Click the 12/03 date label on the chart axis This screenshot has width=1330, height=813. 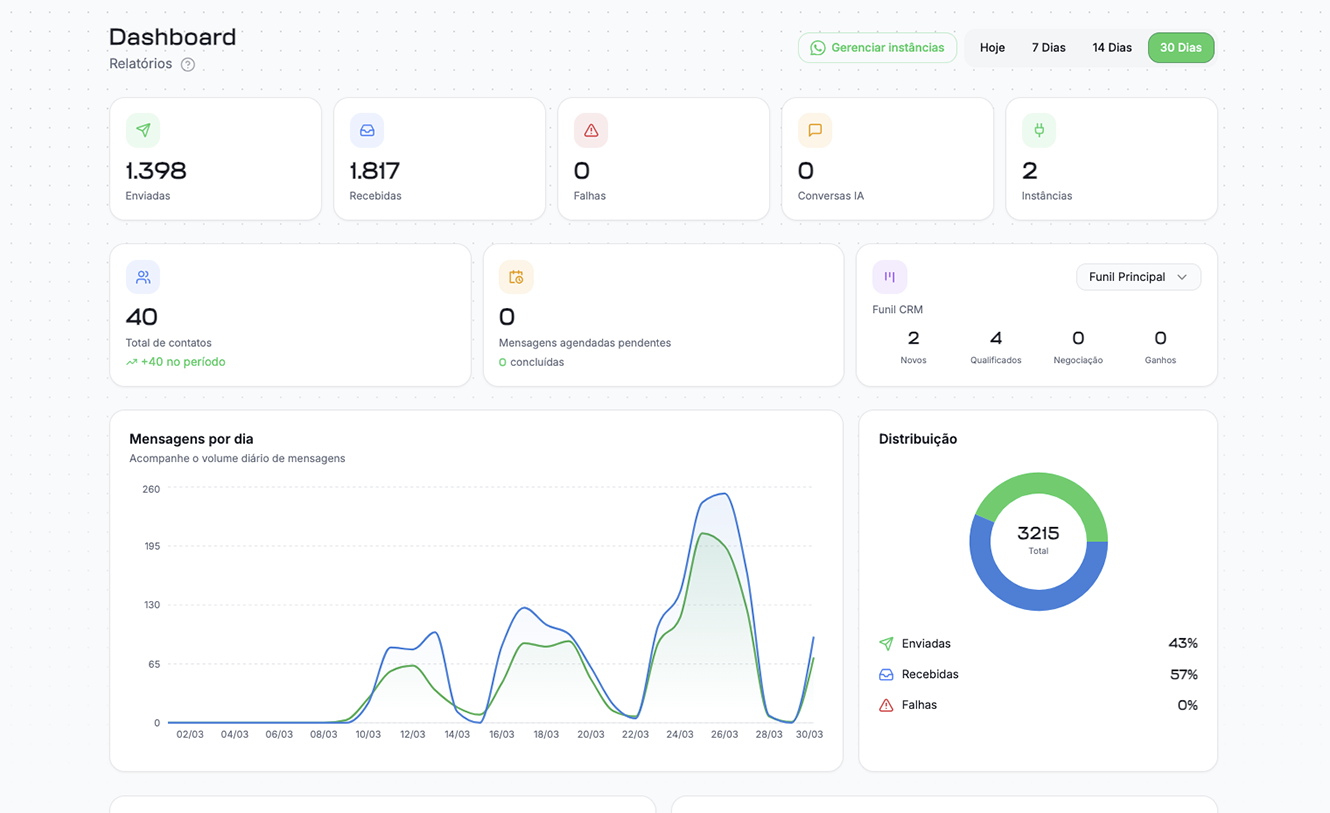click(x=412, y=734)
